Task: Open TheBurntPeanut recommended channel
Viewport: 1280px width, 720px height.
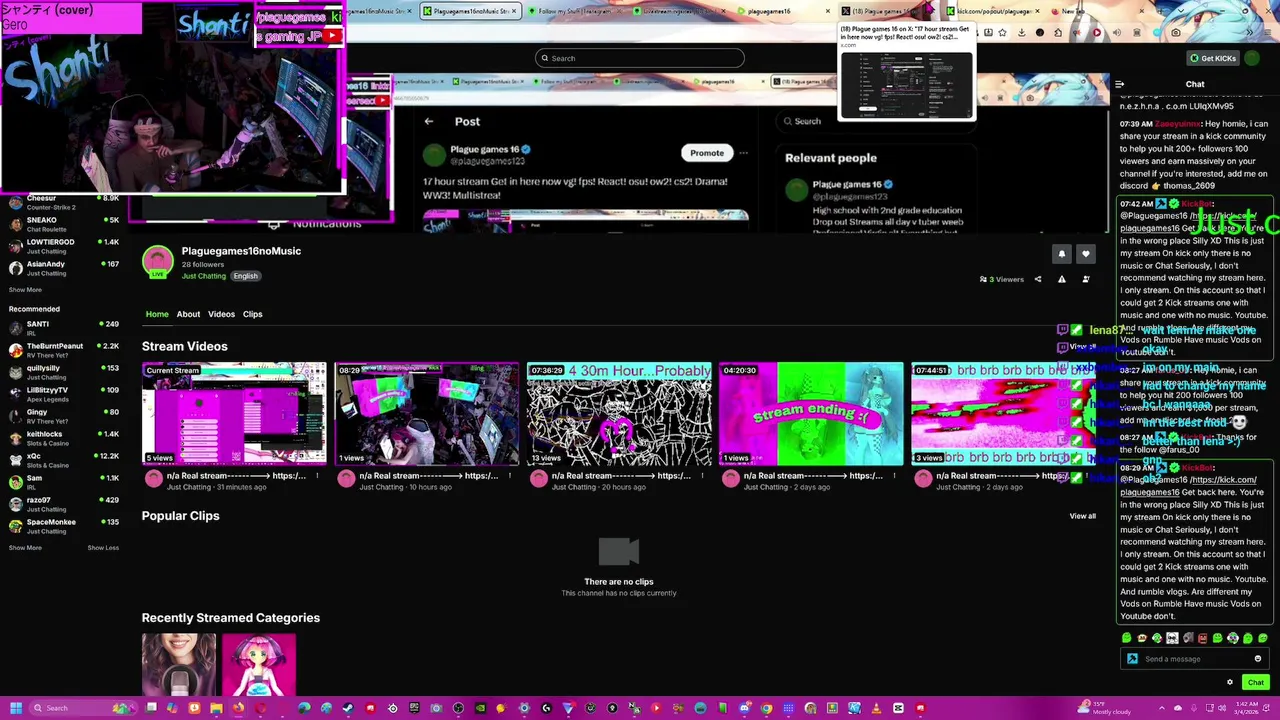Action: point(62,350)
